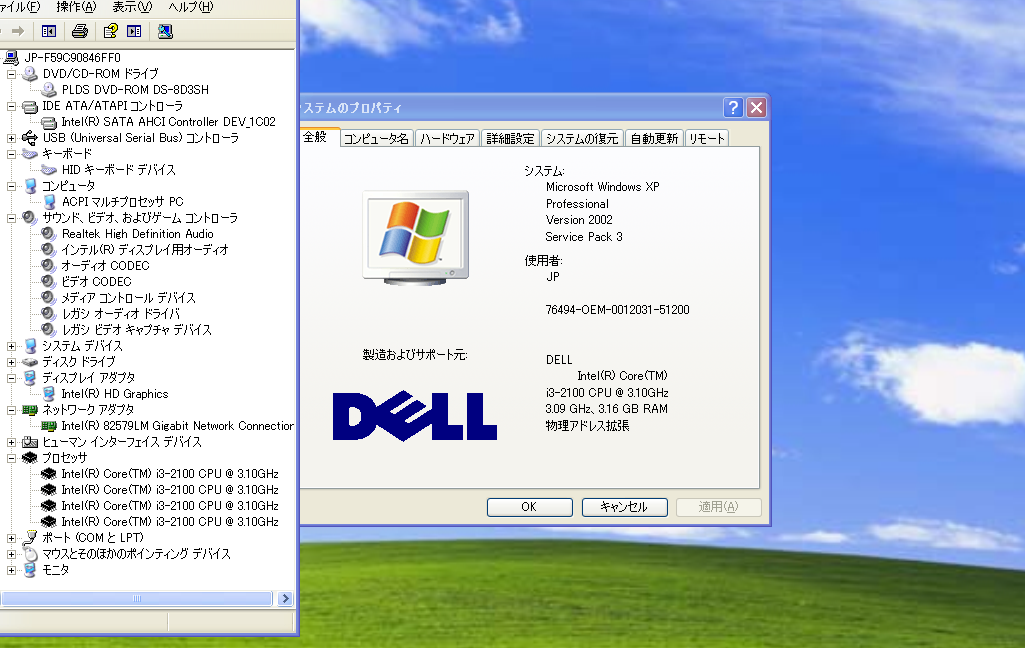Switch to the リモート tab
Screen dimensions: 1025x648
tap(707, 139)
